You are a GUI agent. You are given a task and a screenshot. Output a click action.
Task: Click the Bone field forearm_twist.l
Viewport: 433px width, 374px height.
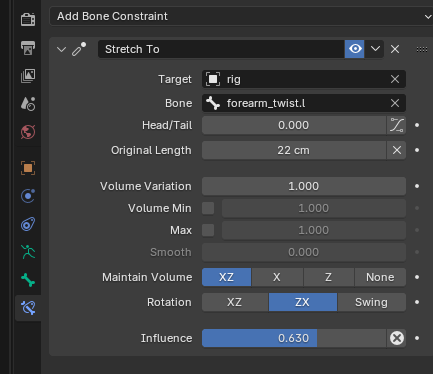tap(297, 103)
